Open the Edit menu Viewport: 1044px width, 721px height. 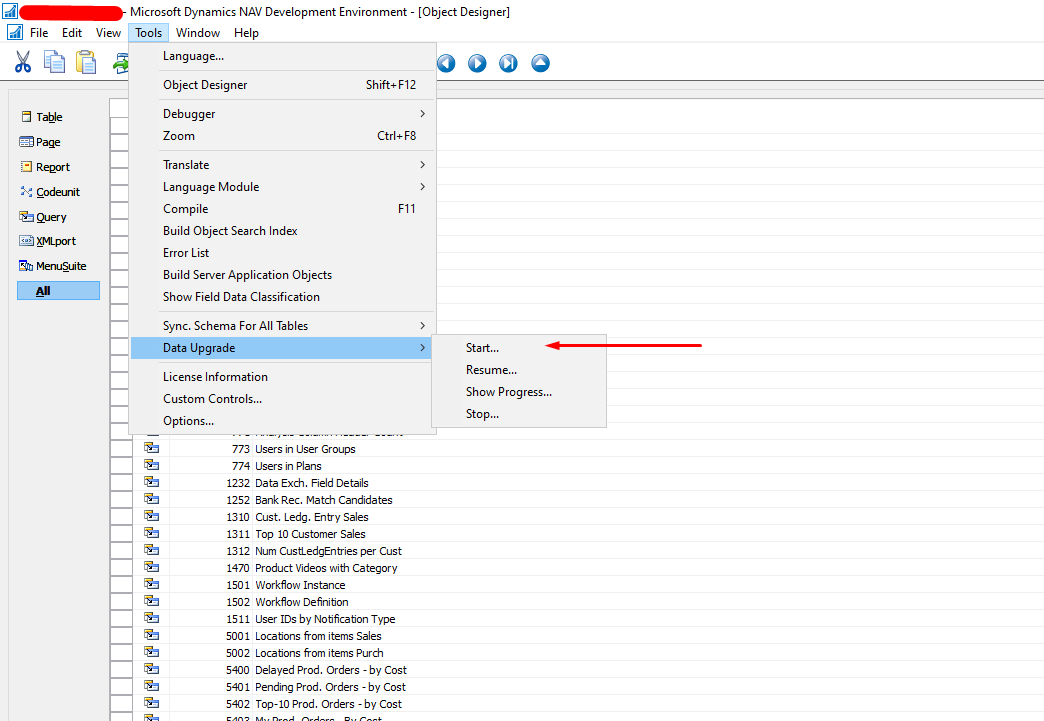[72, 33]
